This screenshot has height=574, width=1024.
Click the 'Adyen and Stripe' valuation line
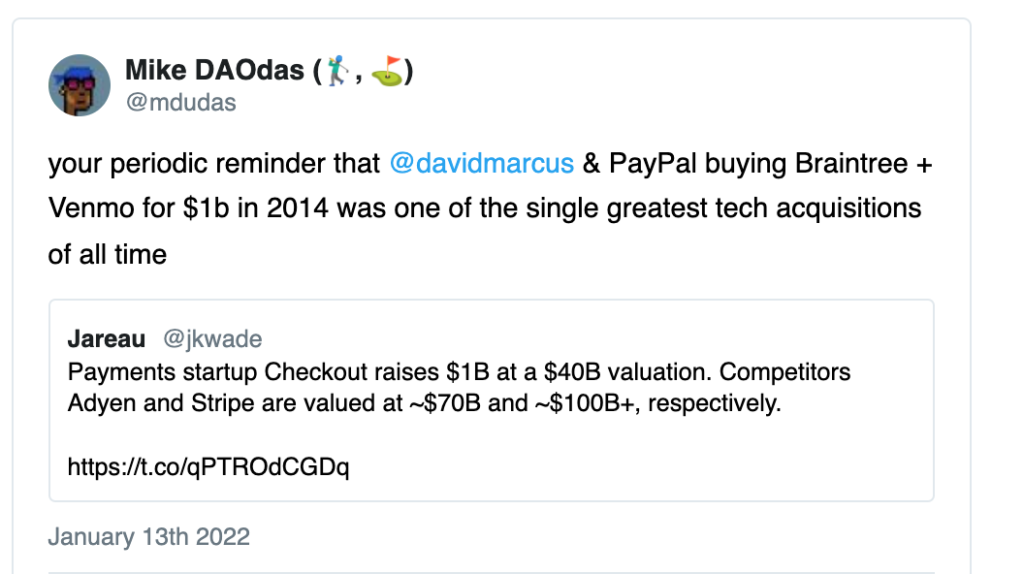pyautogui.click(x=424, y=404)
